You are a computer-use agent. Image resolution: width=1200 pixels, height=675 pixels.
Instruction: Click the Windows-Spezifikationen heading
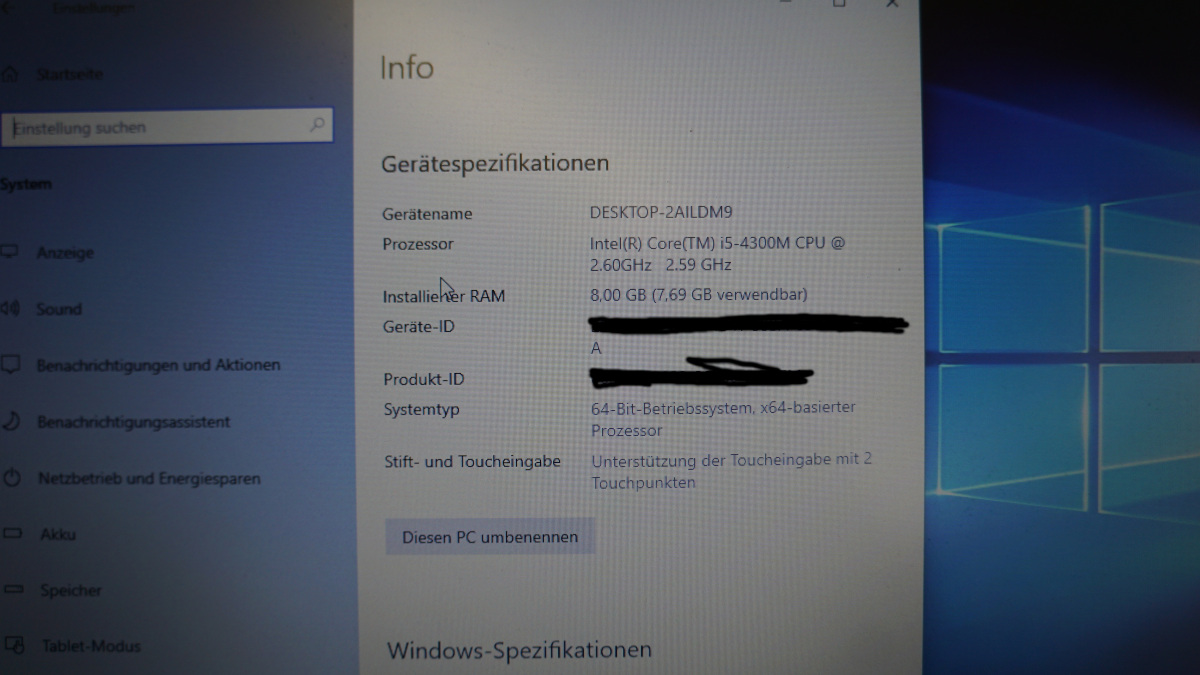pyautogui.click(x=519, y=651)
